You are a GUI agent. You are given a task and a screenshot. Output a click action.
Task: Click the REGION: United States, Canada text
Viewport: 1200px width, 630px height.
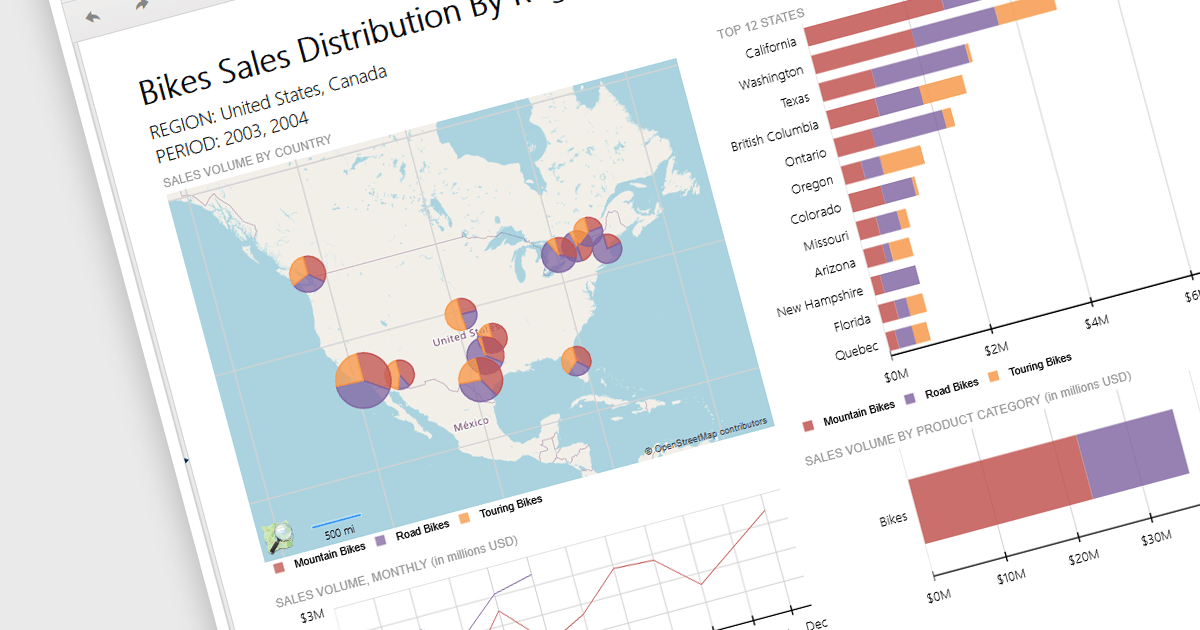tap(268, 101)
